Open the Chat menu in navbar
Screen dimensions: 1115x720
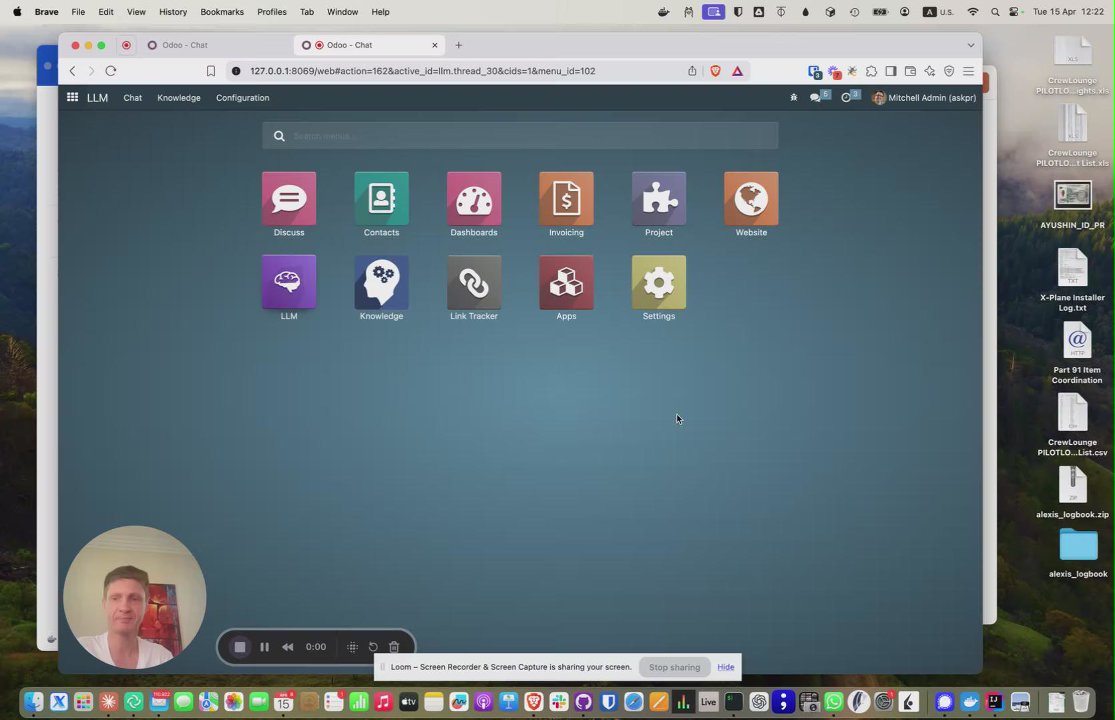[132, 97]
